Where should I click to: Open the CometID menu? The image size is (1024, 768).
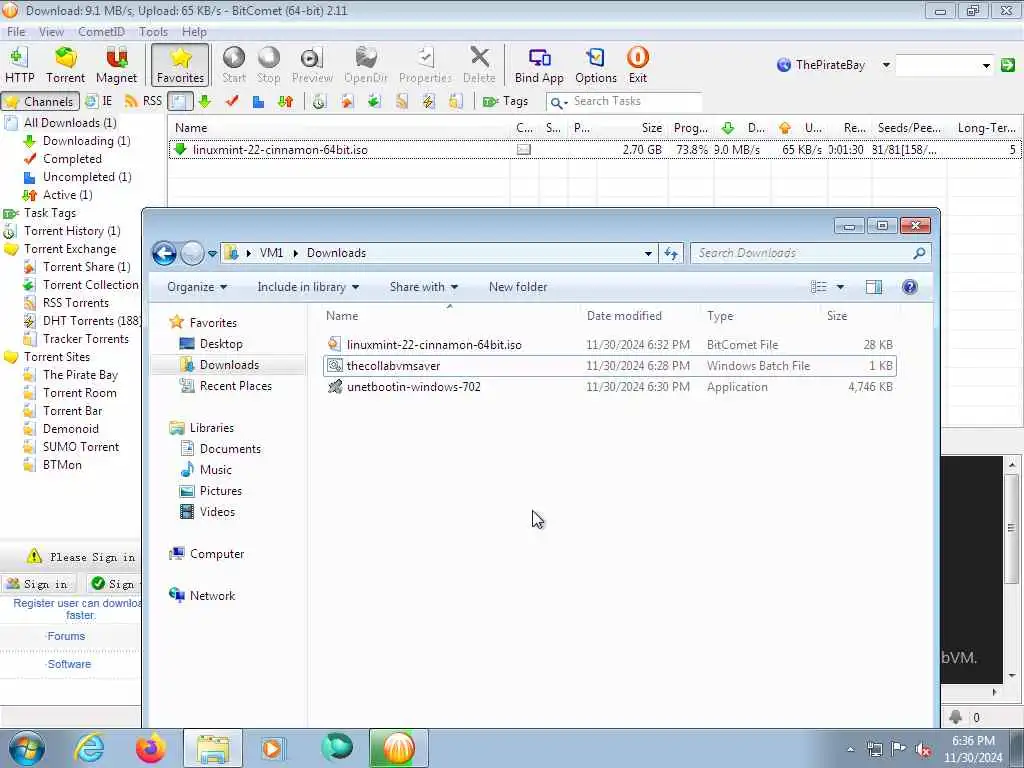point(101,31)
